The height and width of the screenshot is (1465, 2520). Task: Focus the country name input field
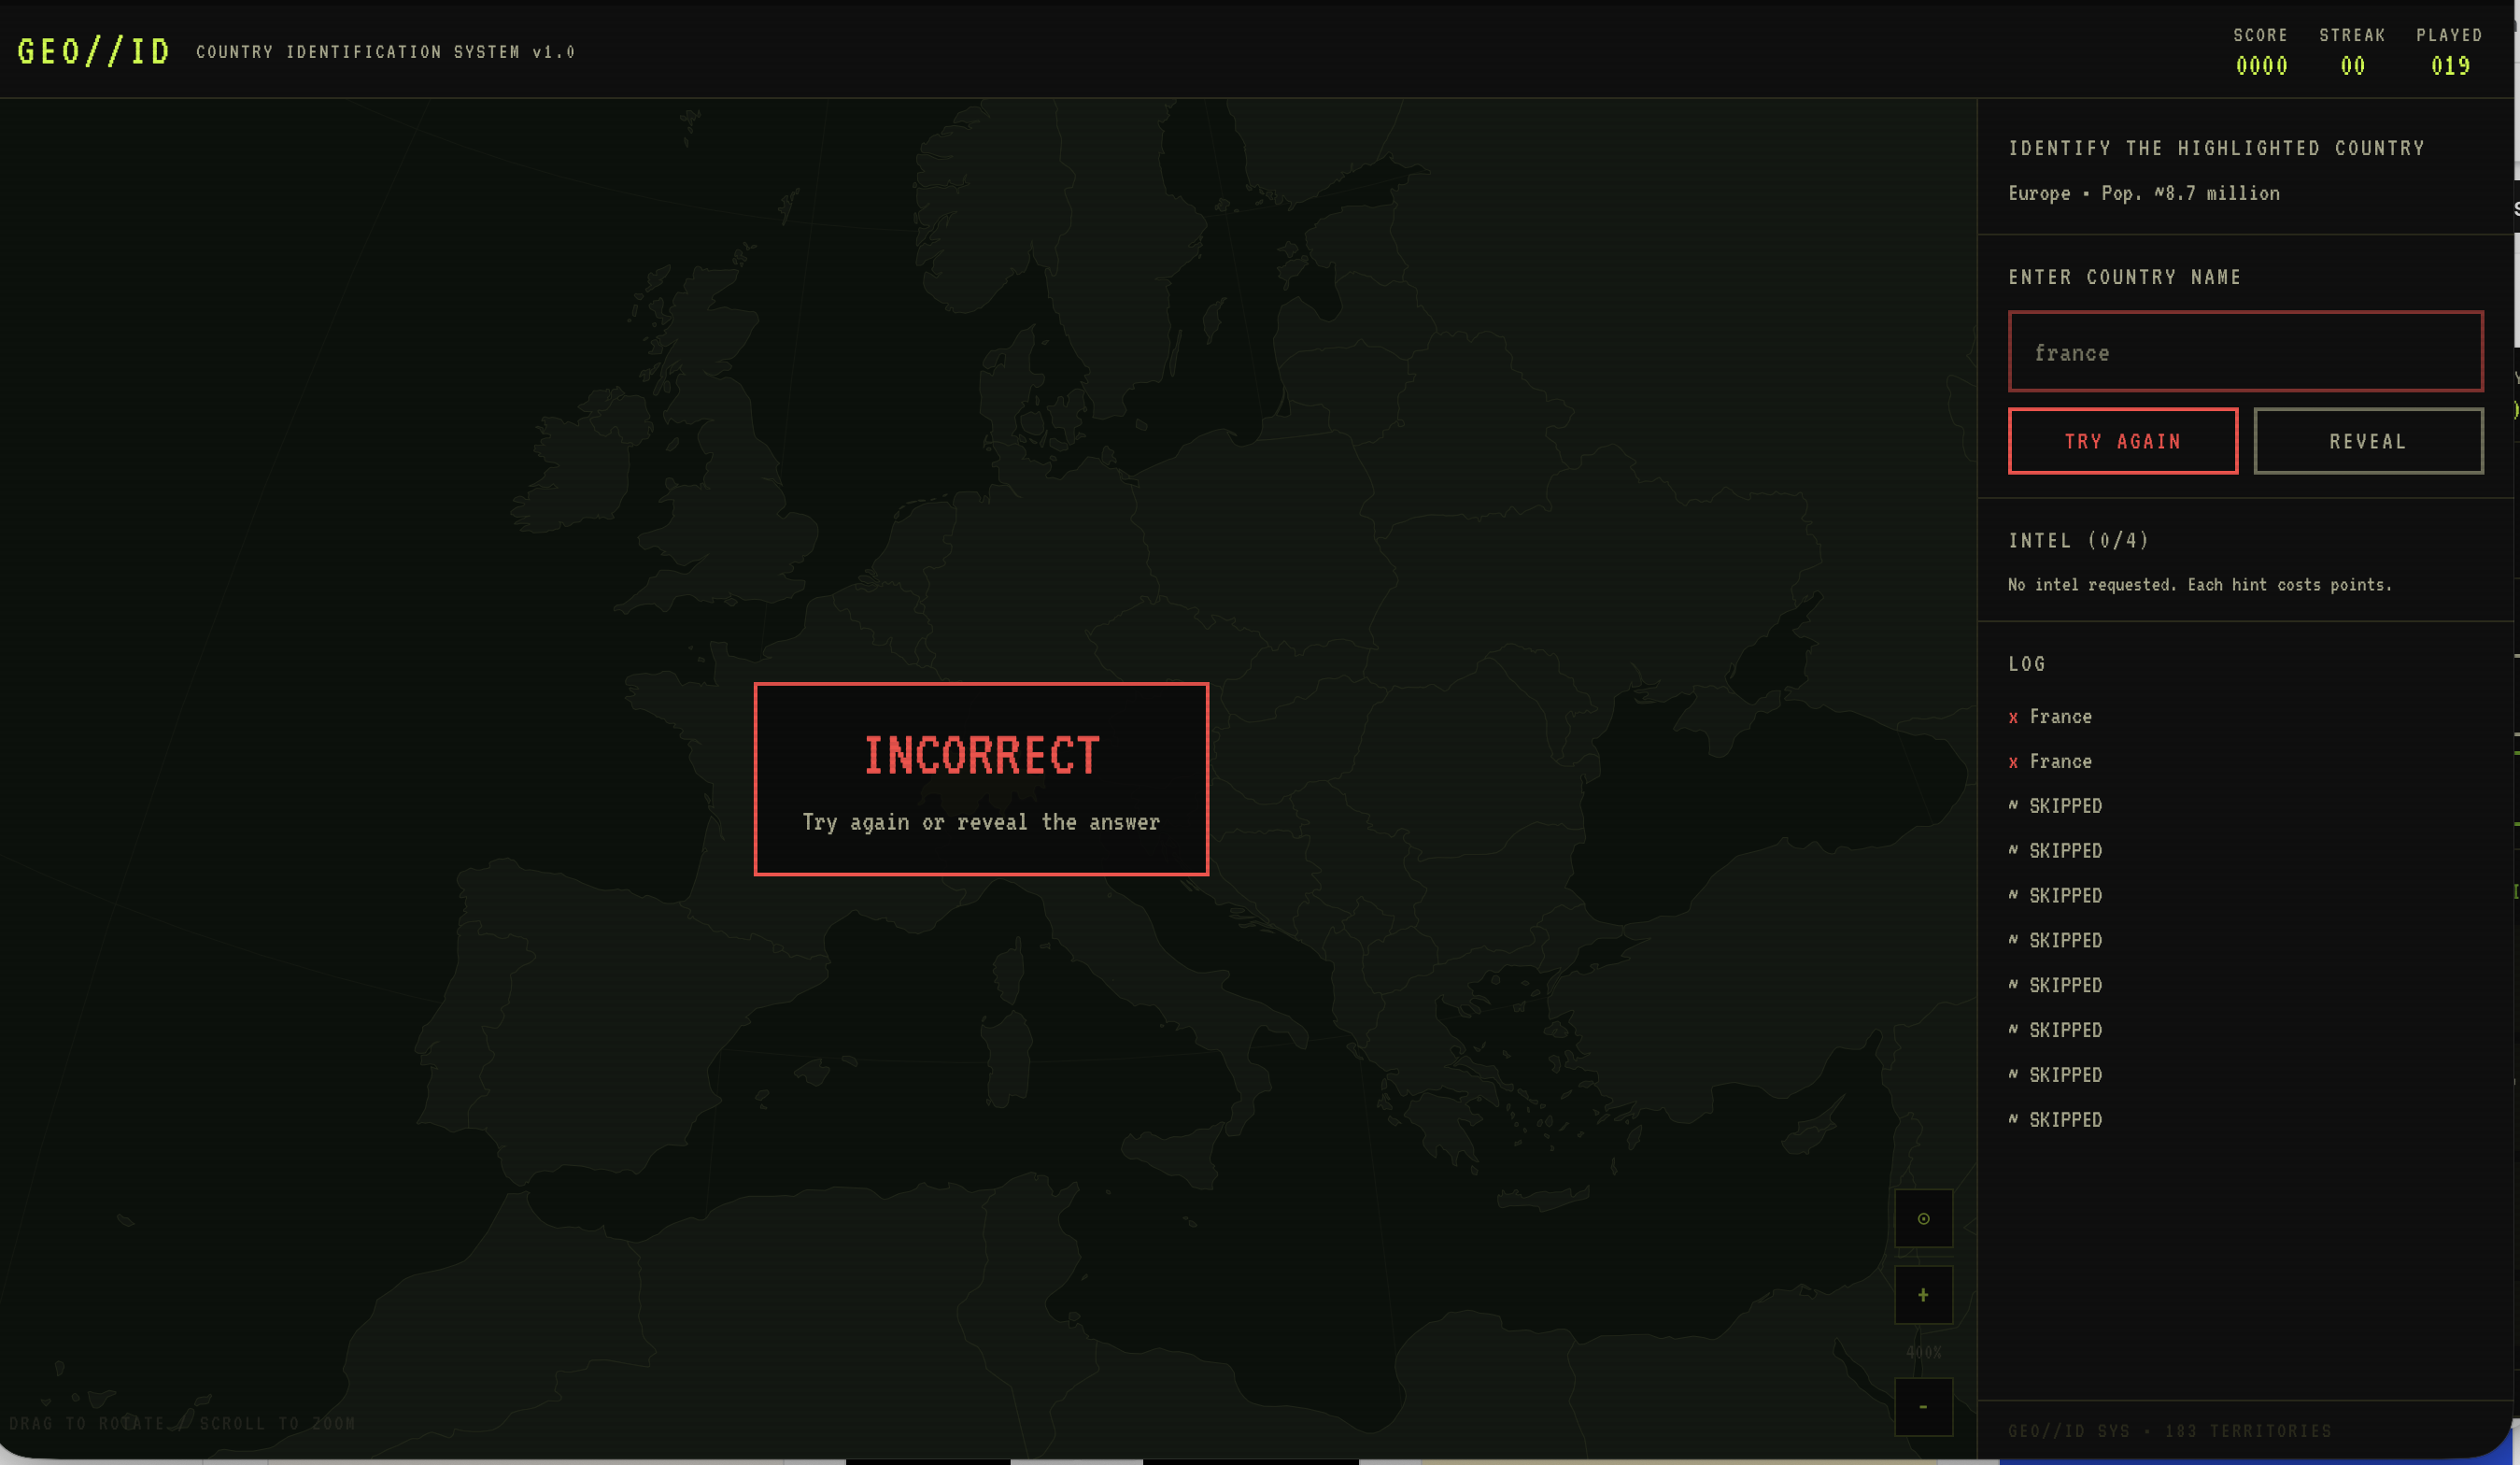click(2245, 352)
